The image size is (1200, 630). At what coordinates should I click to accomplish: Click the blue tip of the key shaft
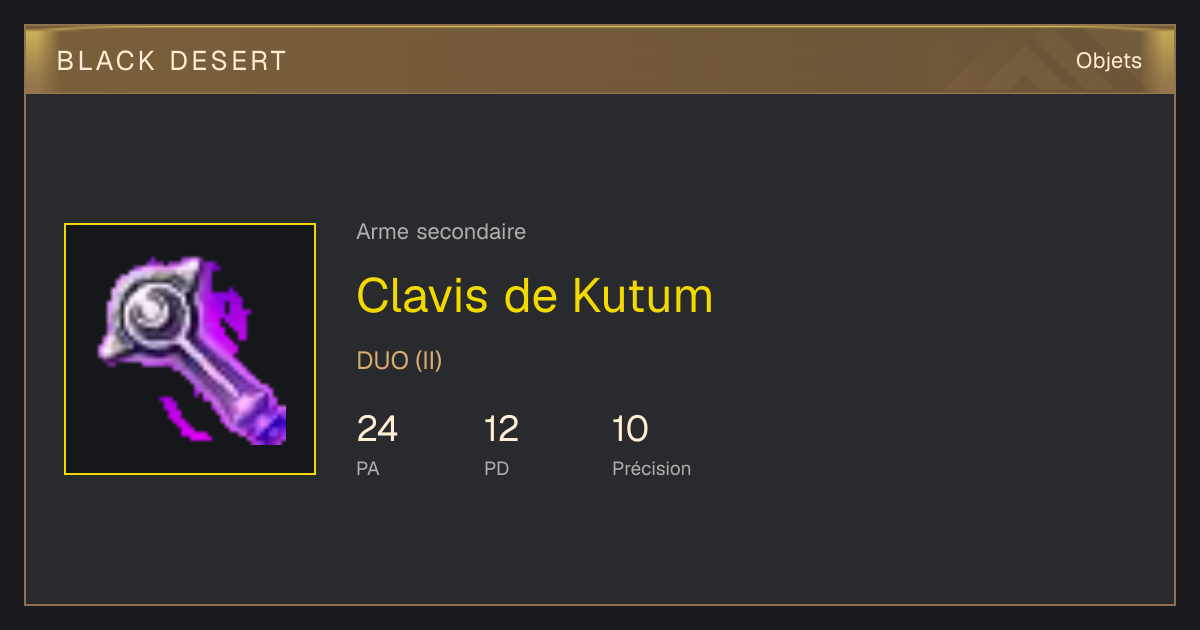[269, 425]
